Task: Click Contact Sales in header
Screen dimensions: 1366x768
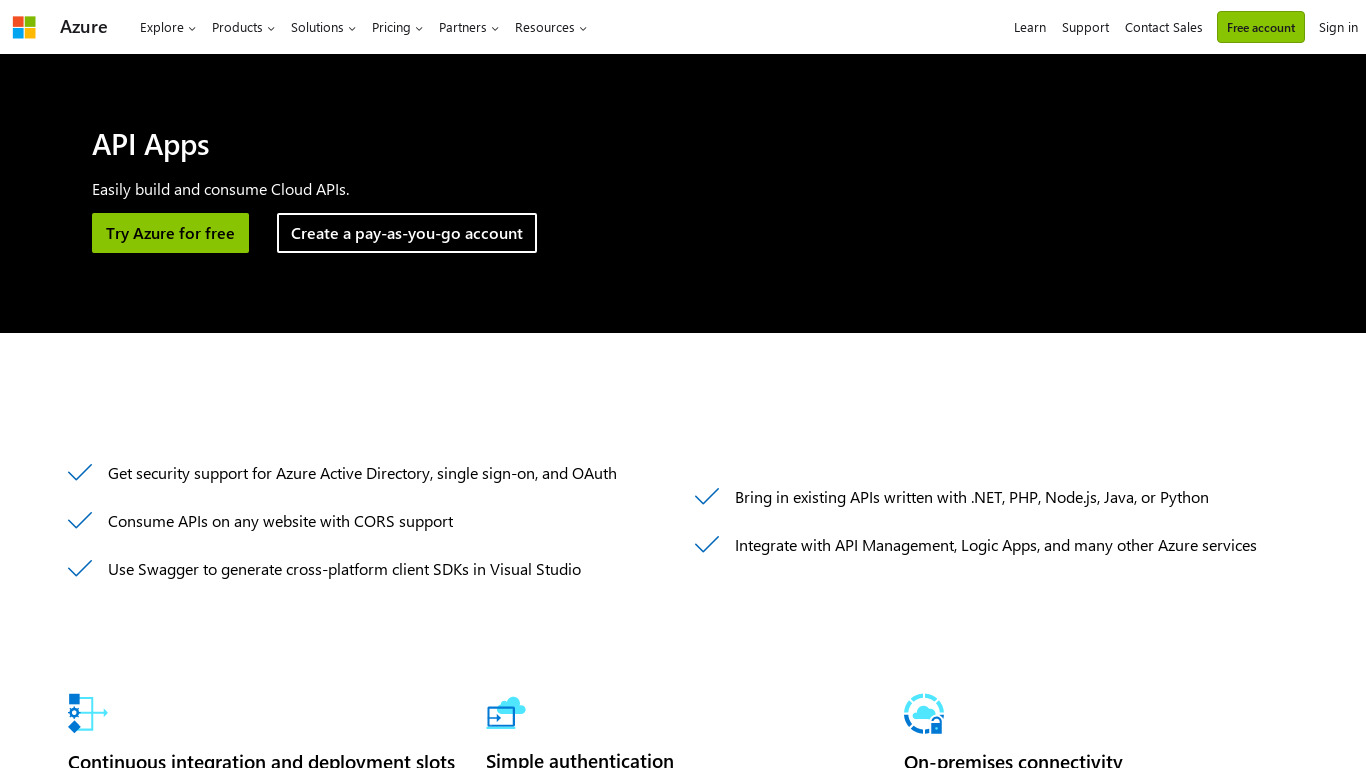Action: pyautogui.click(x=1164, y=28)
